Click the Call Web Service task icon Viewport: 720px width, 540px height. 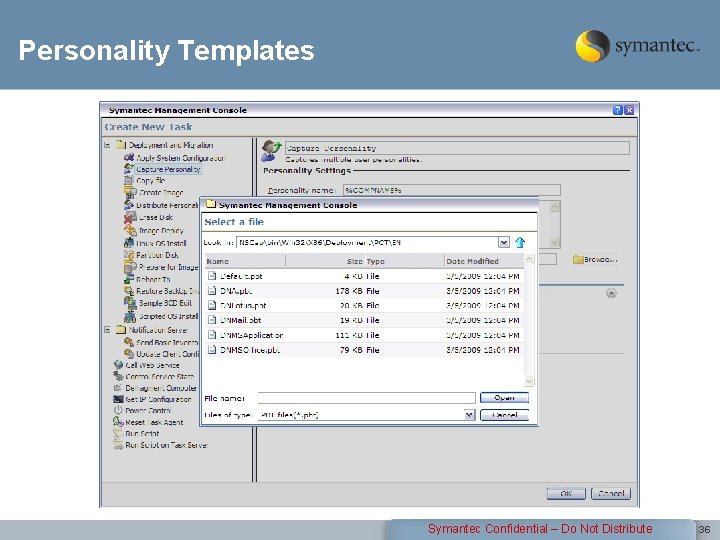point(118,365)
